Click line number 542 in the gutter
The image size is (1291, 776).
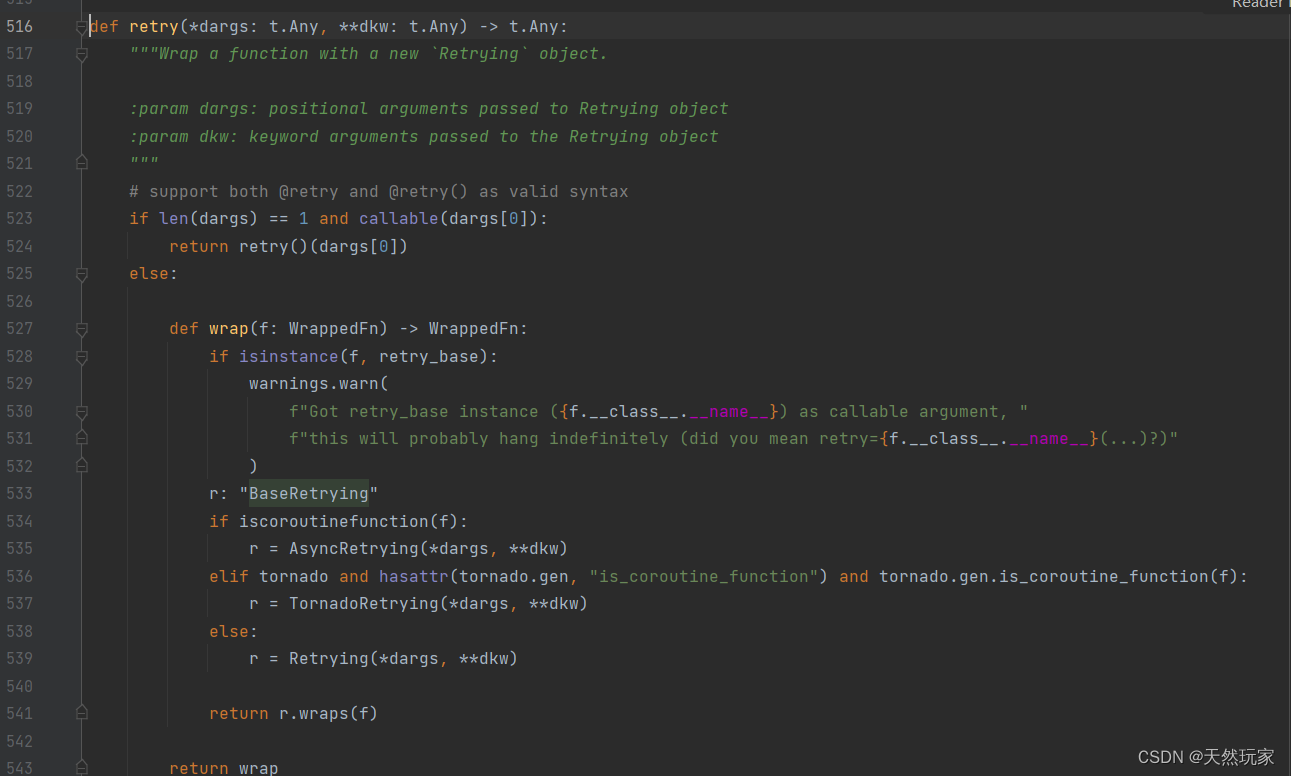(20, 741)
